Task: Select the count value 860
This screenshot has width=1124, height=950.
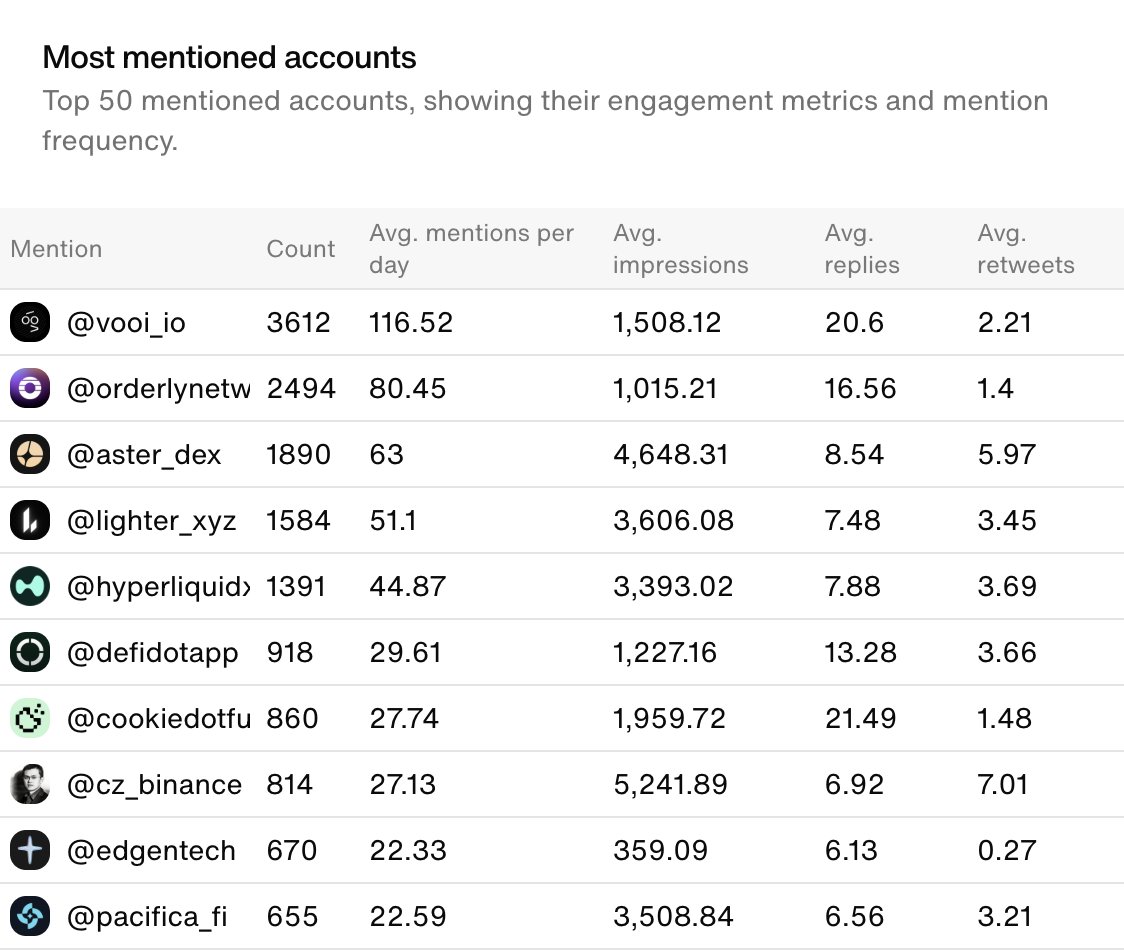Action: click(292, 718)
